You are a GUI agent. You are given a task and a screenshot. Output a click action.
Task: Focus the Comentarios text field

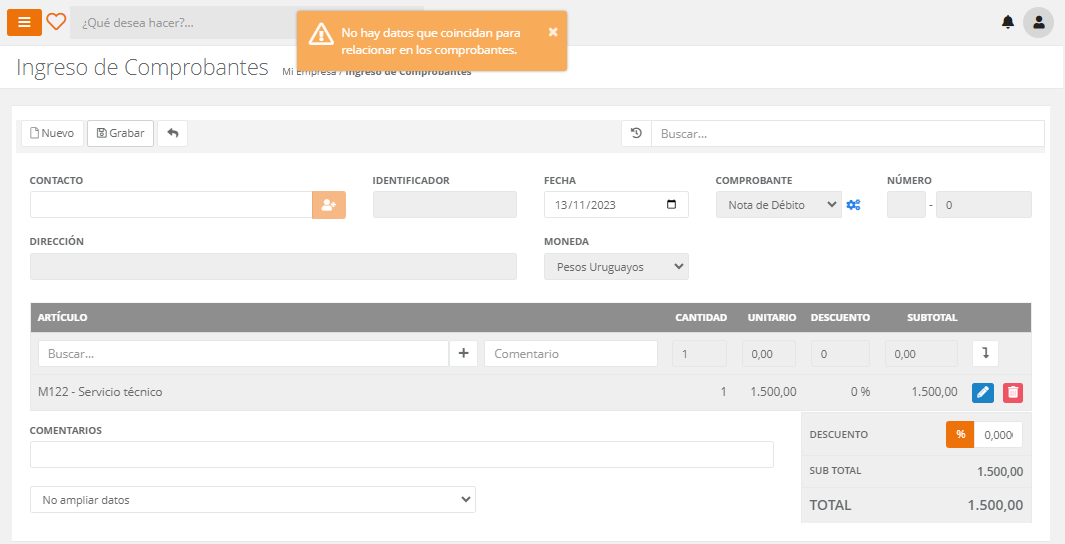pyautogui.click(x=401, y=455)
